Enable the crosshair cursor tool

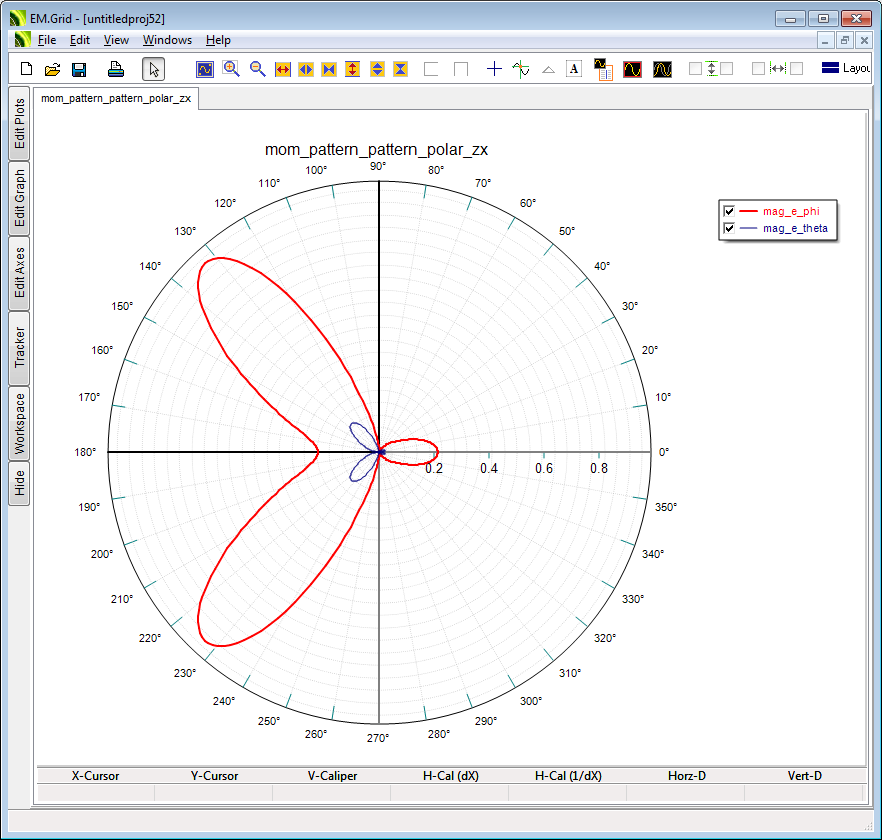click(x=494, y=69)
